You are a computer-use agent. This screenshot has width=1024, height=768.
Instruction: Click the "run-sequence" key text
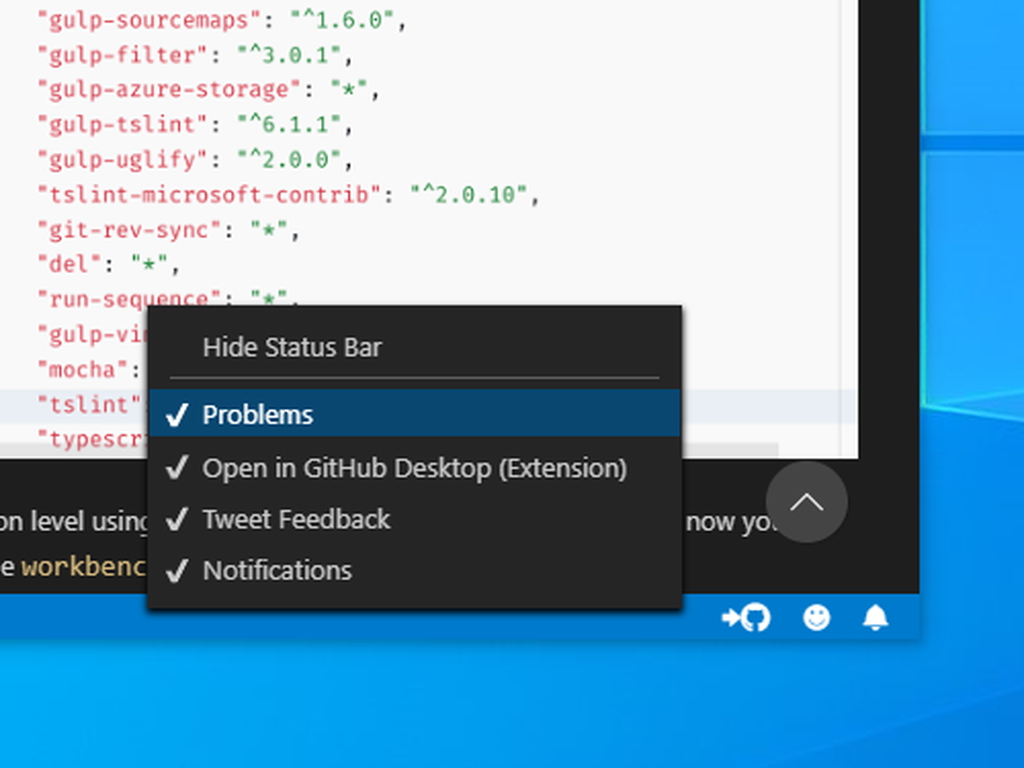(x=130, y=299)
